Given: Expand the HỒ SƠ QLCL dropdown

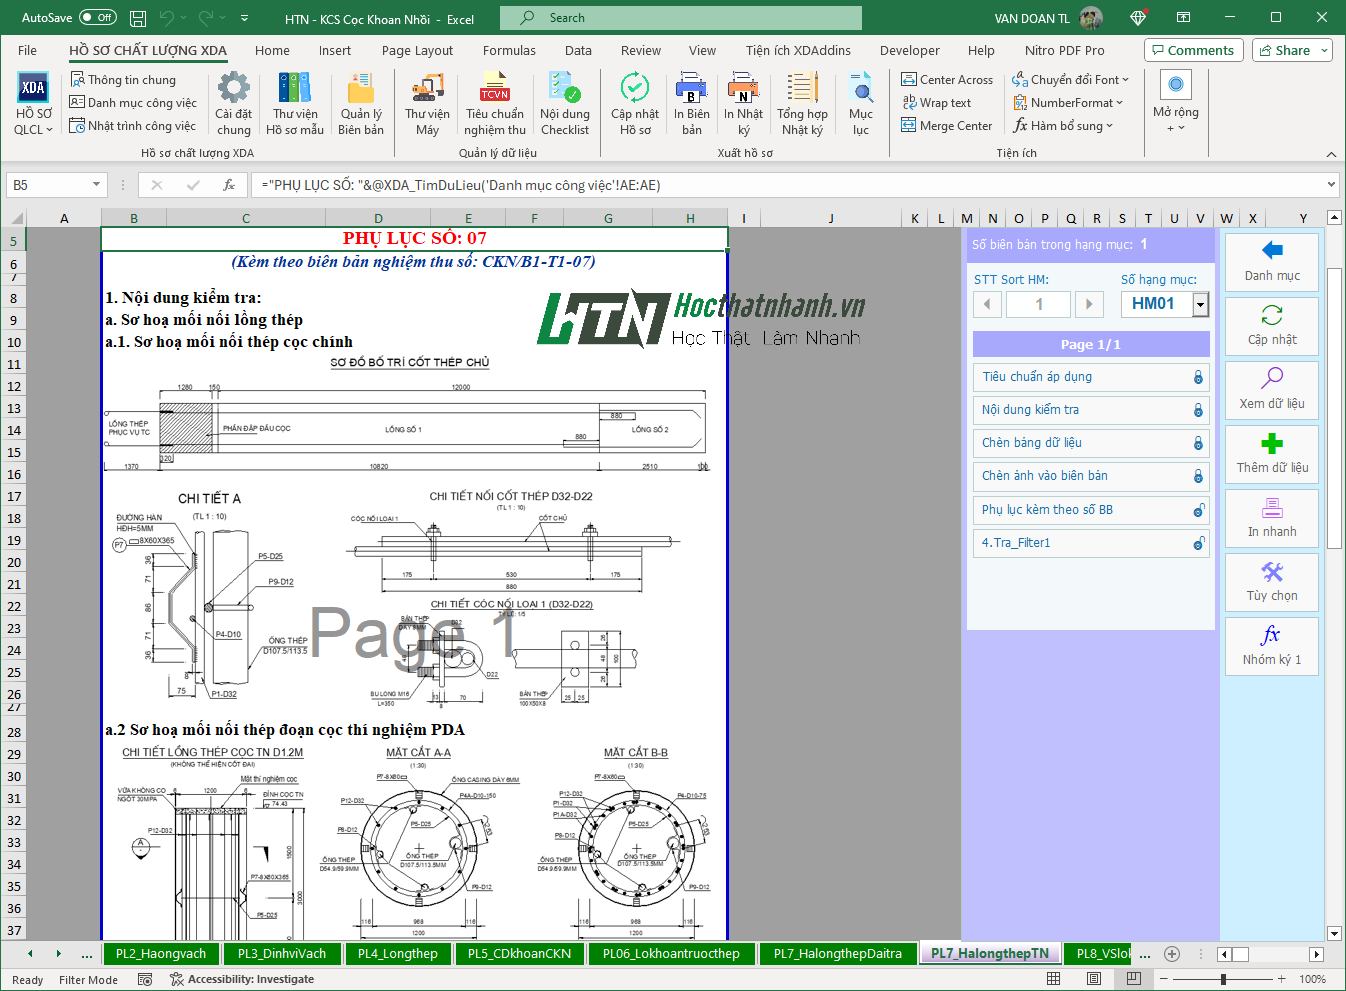Looking at the screenshot, I should coord(33,130).
